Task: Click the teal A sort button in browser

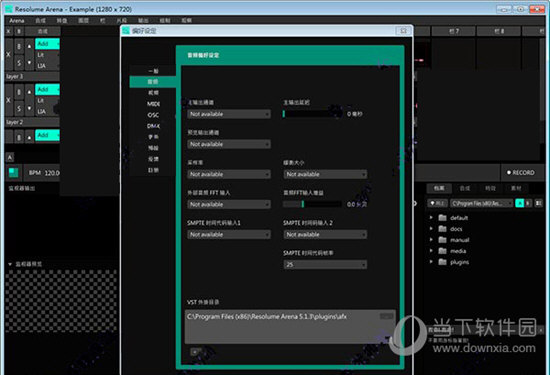Action: (x=519, y=203)
